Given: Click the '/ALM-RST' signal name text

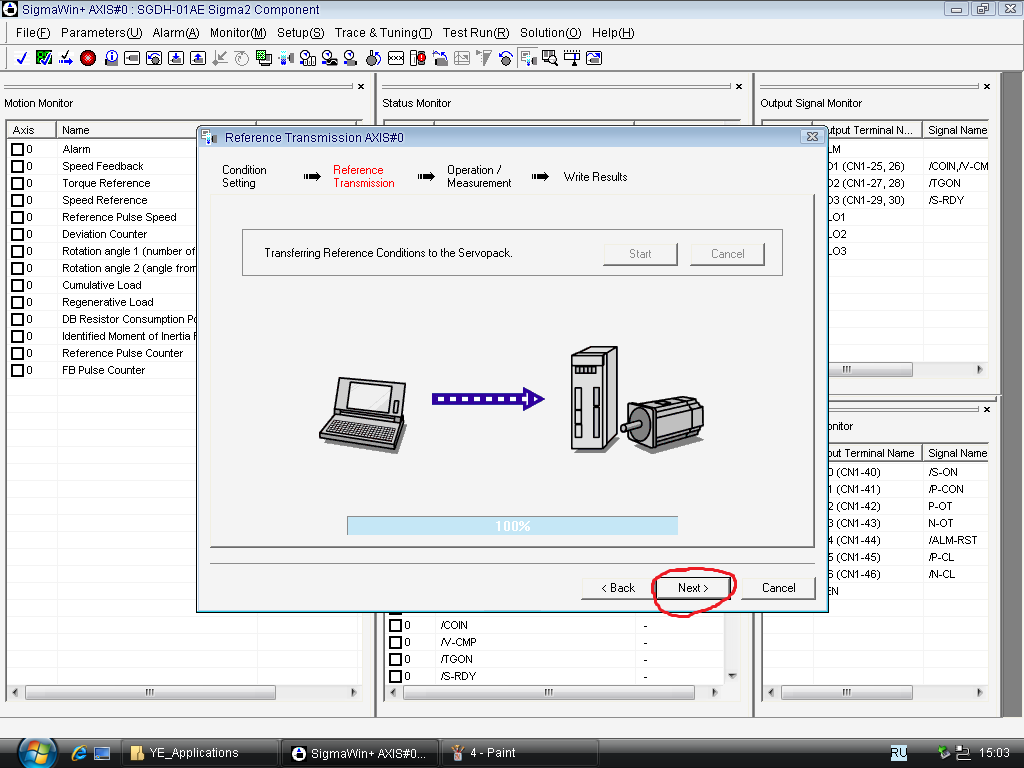Looking at the screenshot, I should pyautogui.click(x=953, y=540).
